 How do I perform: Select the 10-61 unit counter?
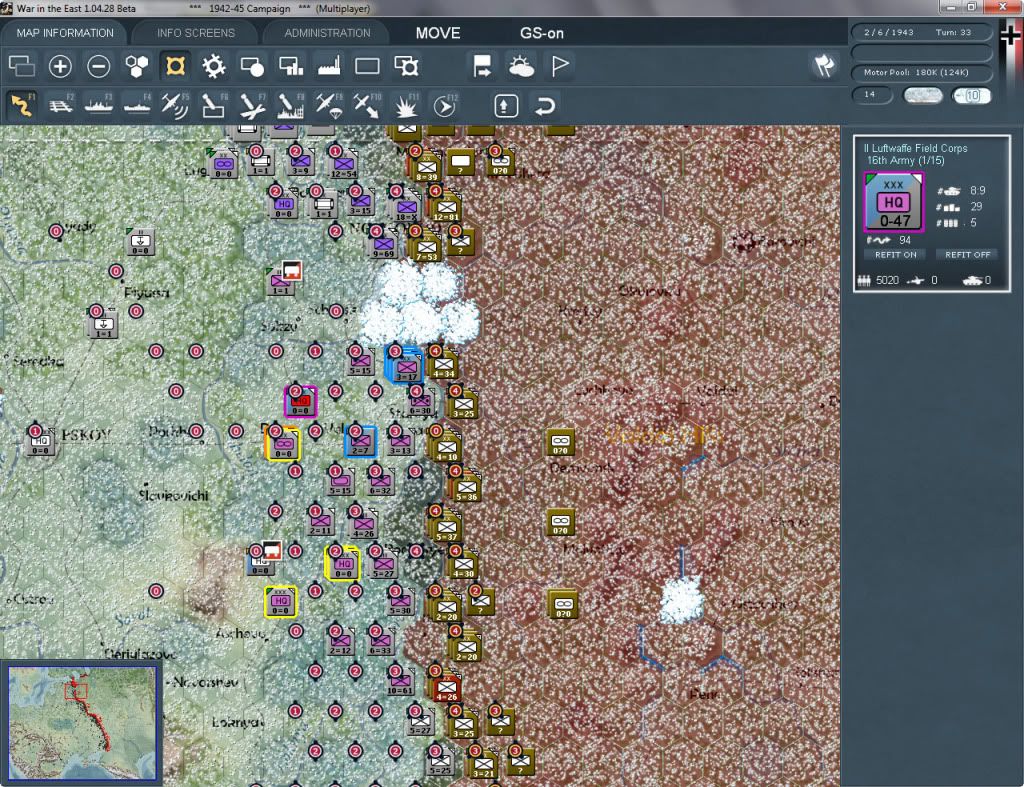[x=400, y=683]
